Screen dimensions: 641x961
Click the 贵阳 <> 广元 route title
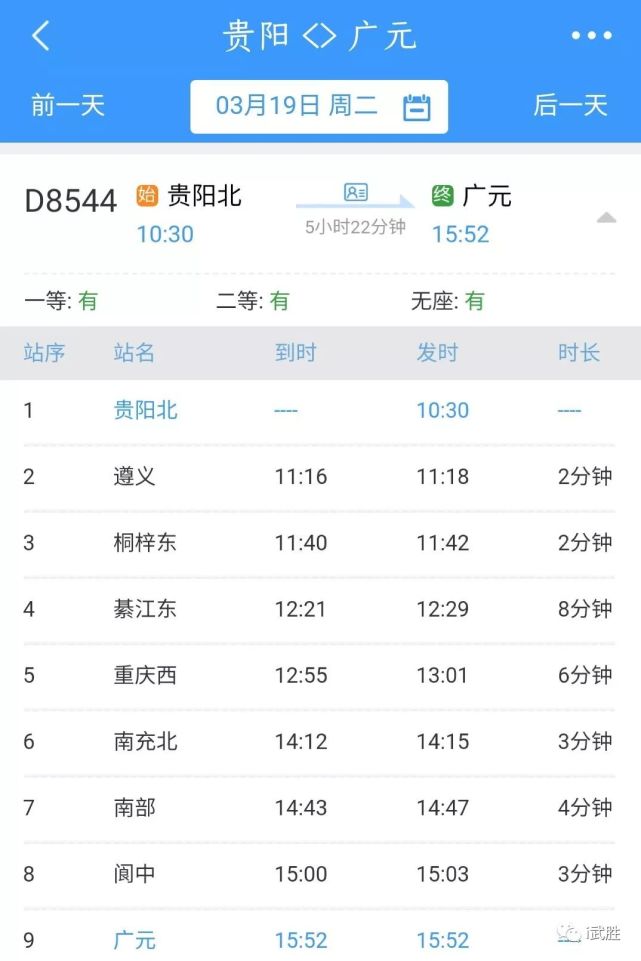point(320,35)
